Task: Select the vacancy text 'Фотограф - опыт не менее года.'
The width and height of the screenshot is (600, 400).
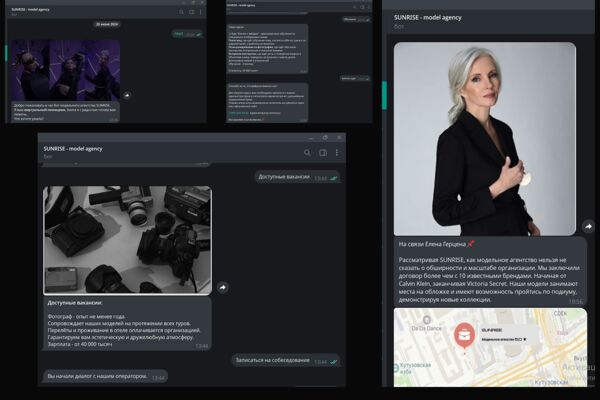Action: click(86, 317)
